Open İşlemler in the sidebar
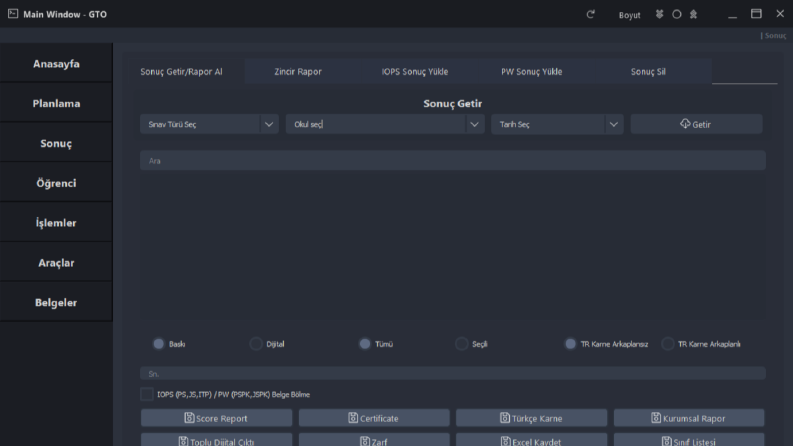The height and width of the screenshot is (446, 793). point(56,222)
